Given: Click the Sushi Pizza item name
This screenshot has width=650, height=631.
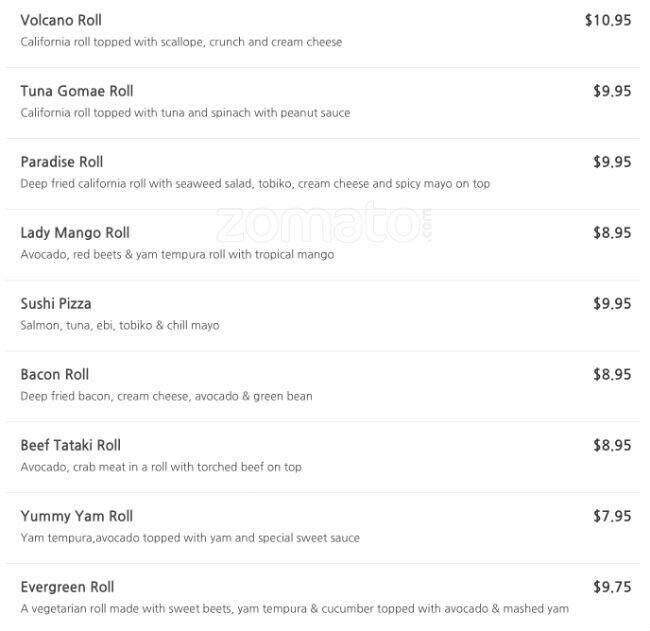Looking at the screenshot, I should (56, 304).
